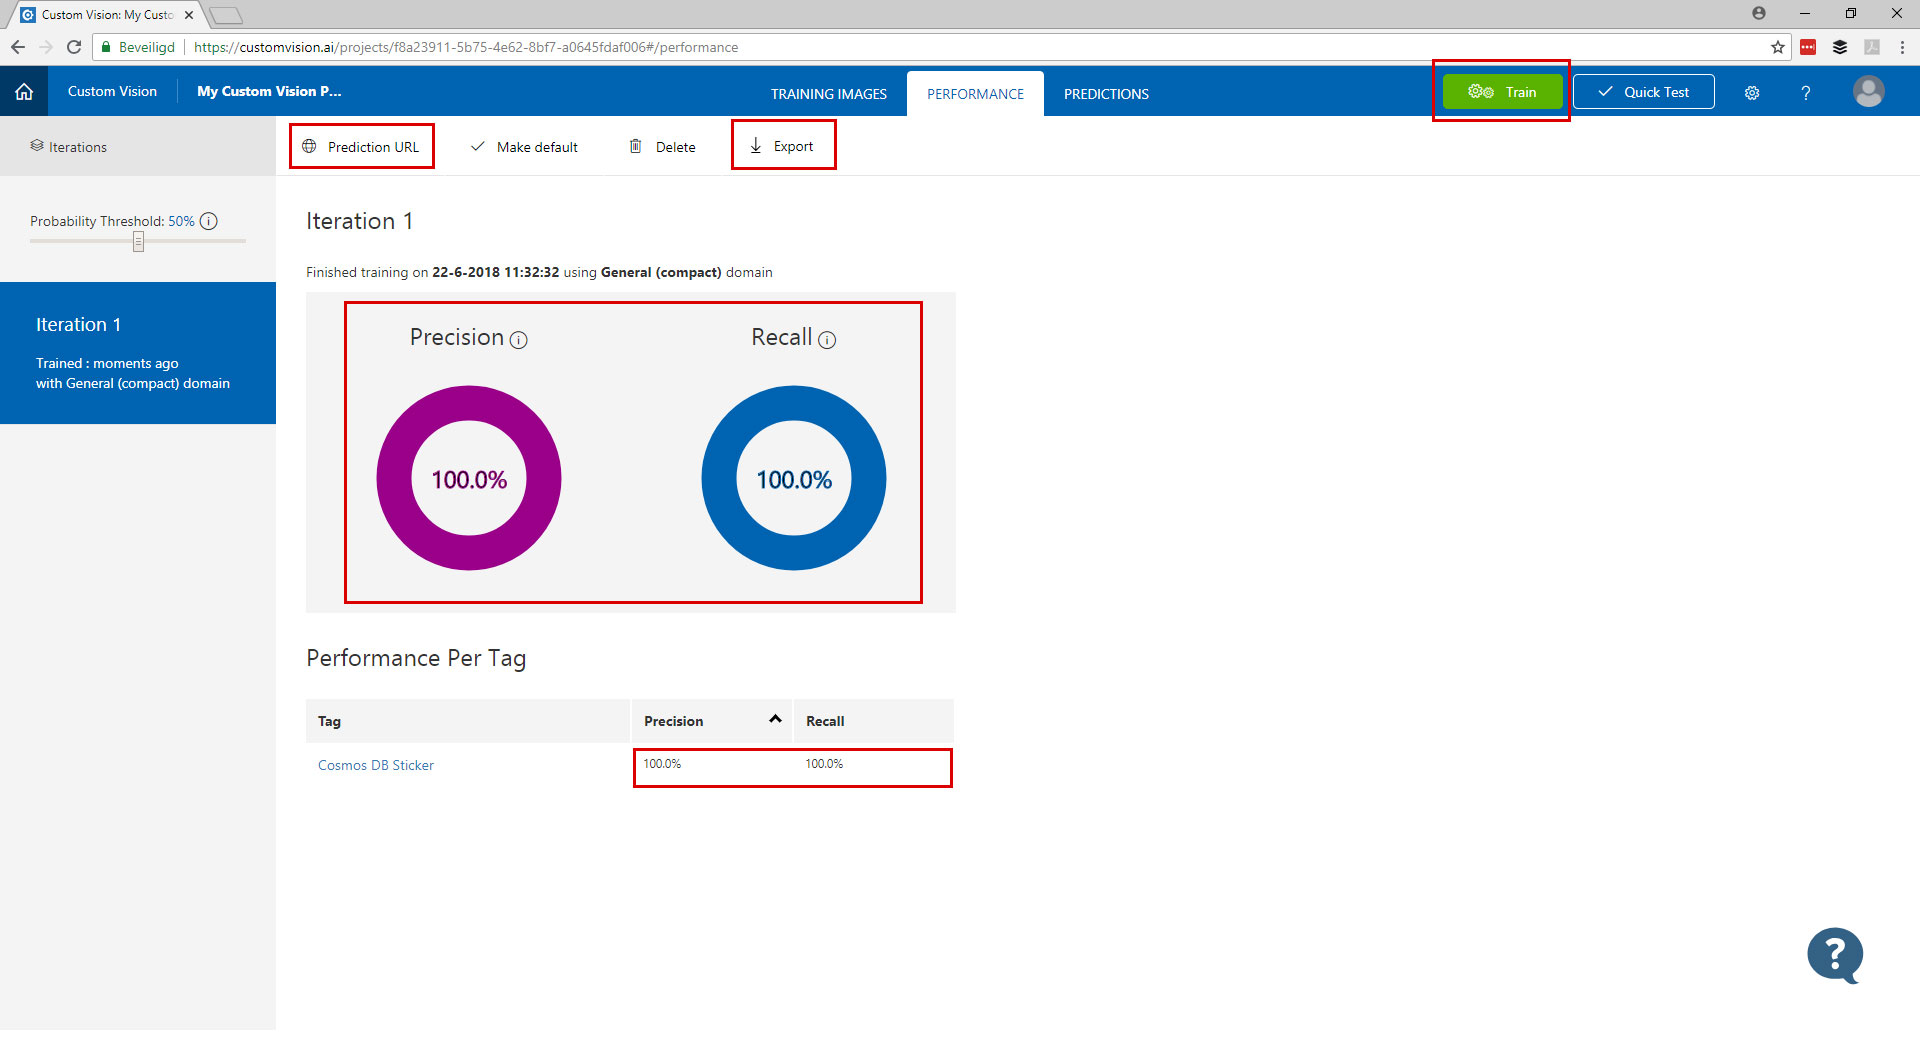
Task: Open the Chrome menu dots
Action: [x=1902, y=47]
